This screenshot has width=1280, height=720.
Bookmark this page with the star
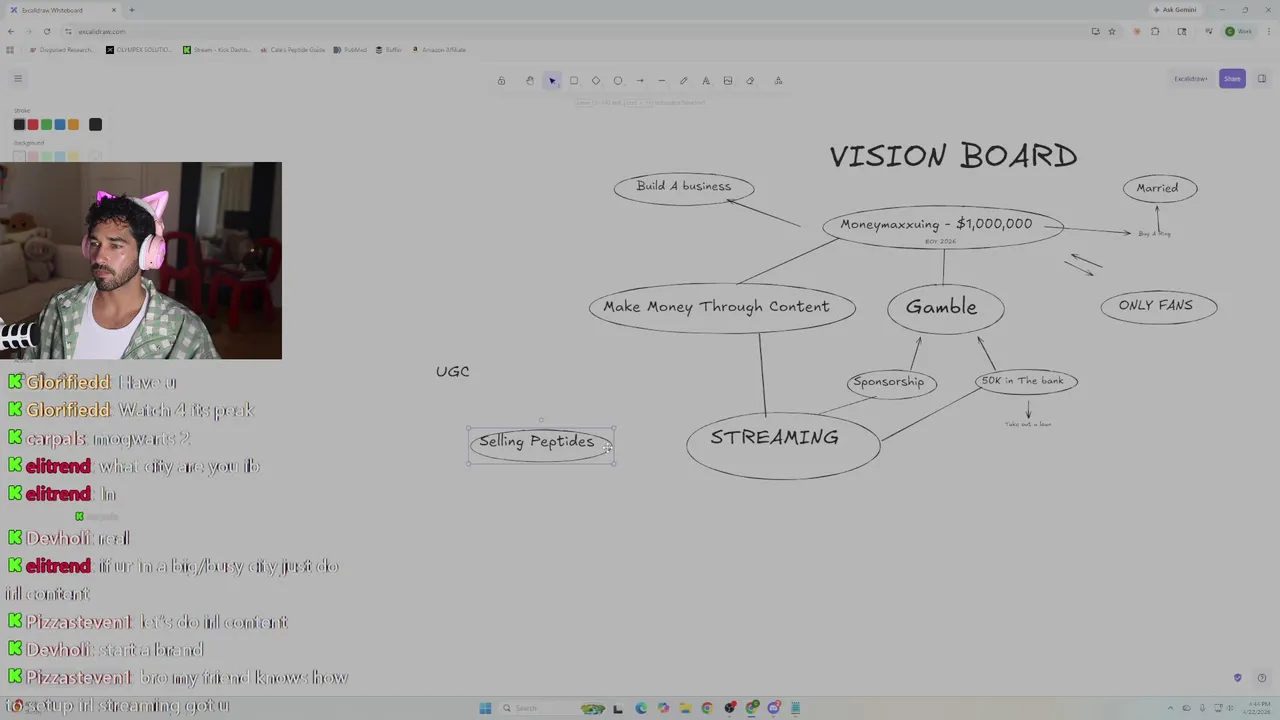click(x=1112, y=31)
